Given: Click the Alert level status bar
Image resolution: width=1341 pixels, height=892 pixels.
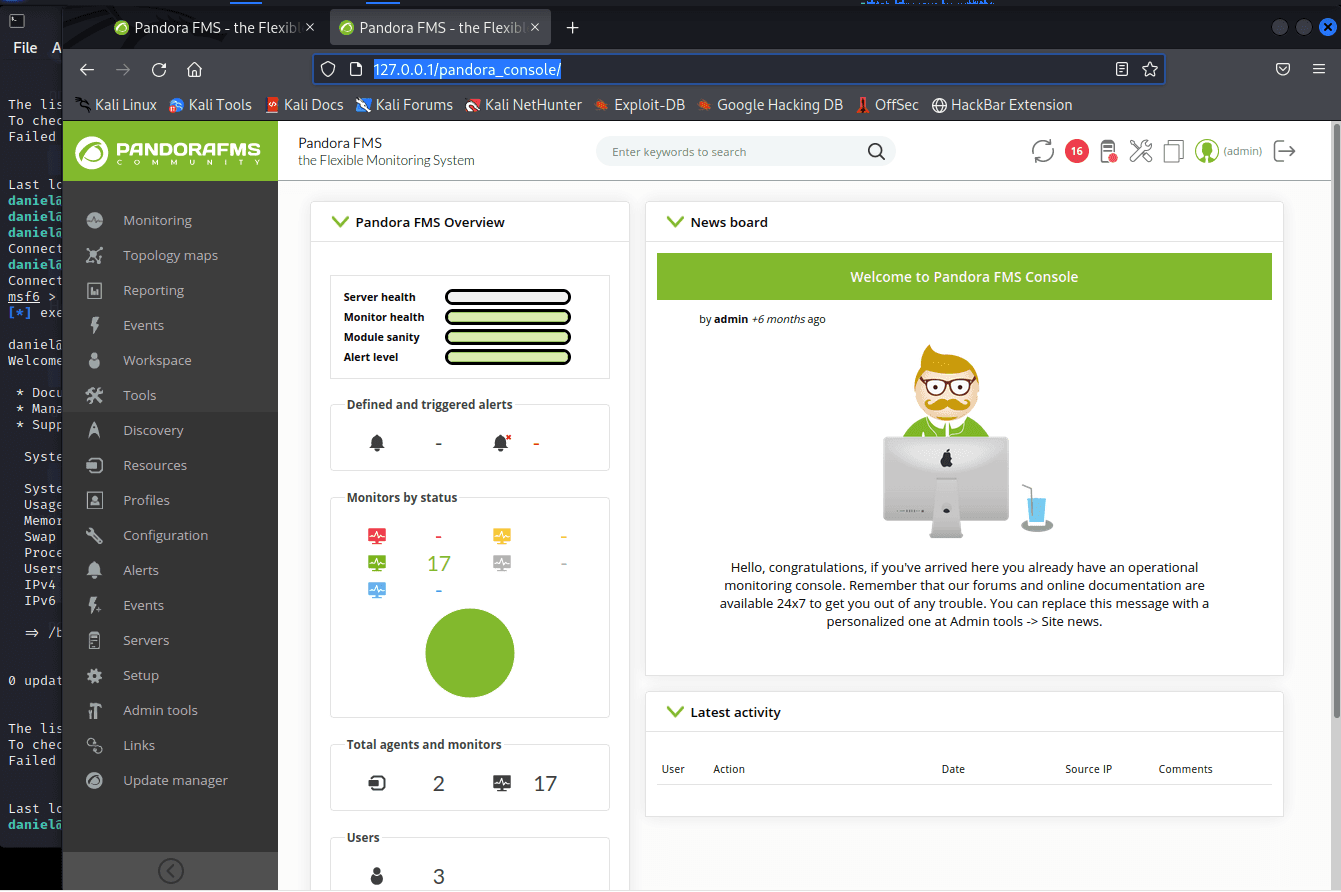Looking at the screenshot, I should coord(508,357).
